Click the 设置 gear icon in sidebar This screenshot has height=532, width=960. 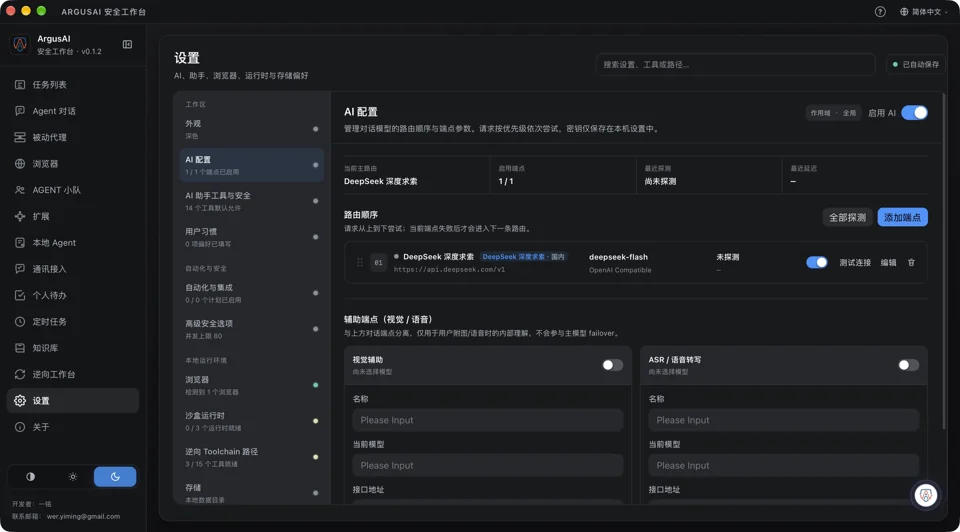(20, 400)
